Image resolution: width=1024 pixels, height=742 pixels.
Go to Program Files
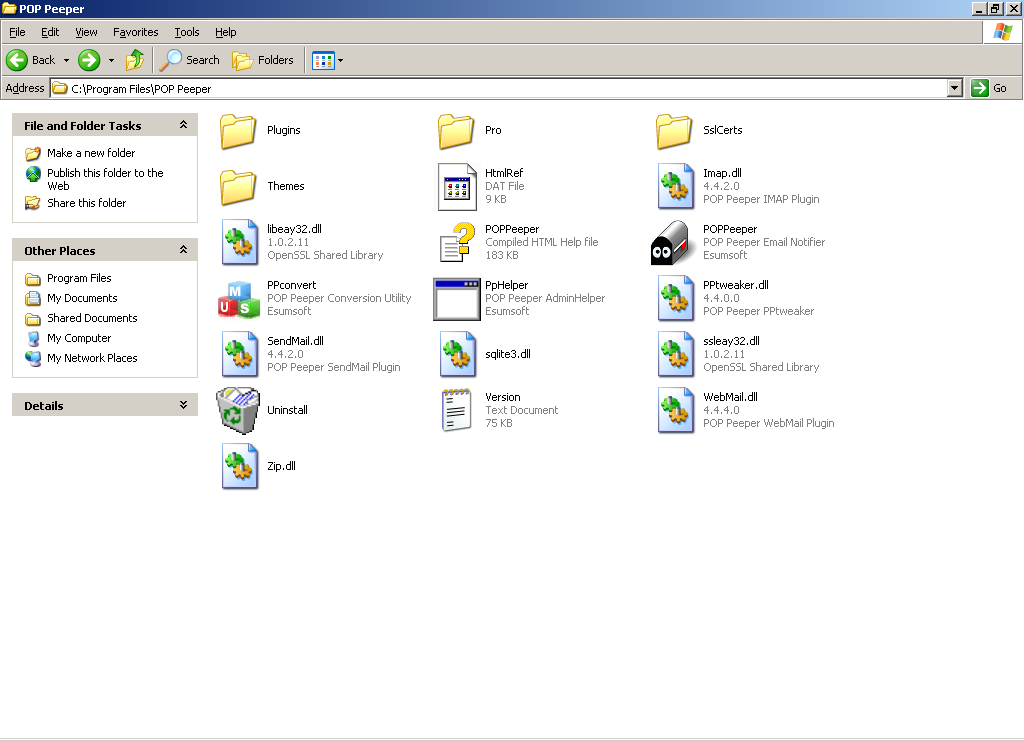[x=79, y=278]
